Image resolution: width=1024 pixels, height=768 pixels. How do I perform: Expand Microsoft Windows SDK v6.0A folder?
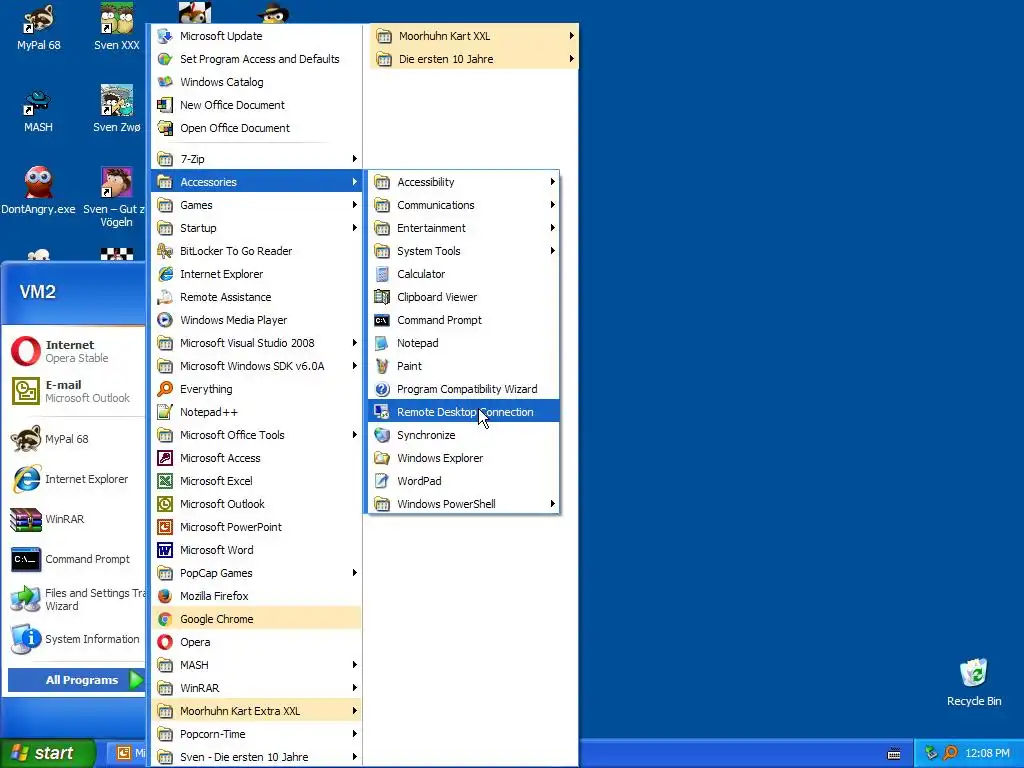pos(257,366)
